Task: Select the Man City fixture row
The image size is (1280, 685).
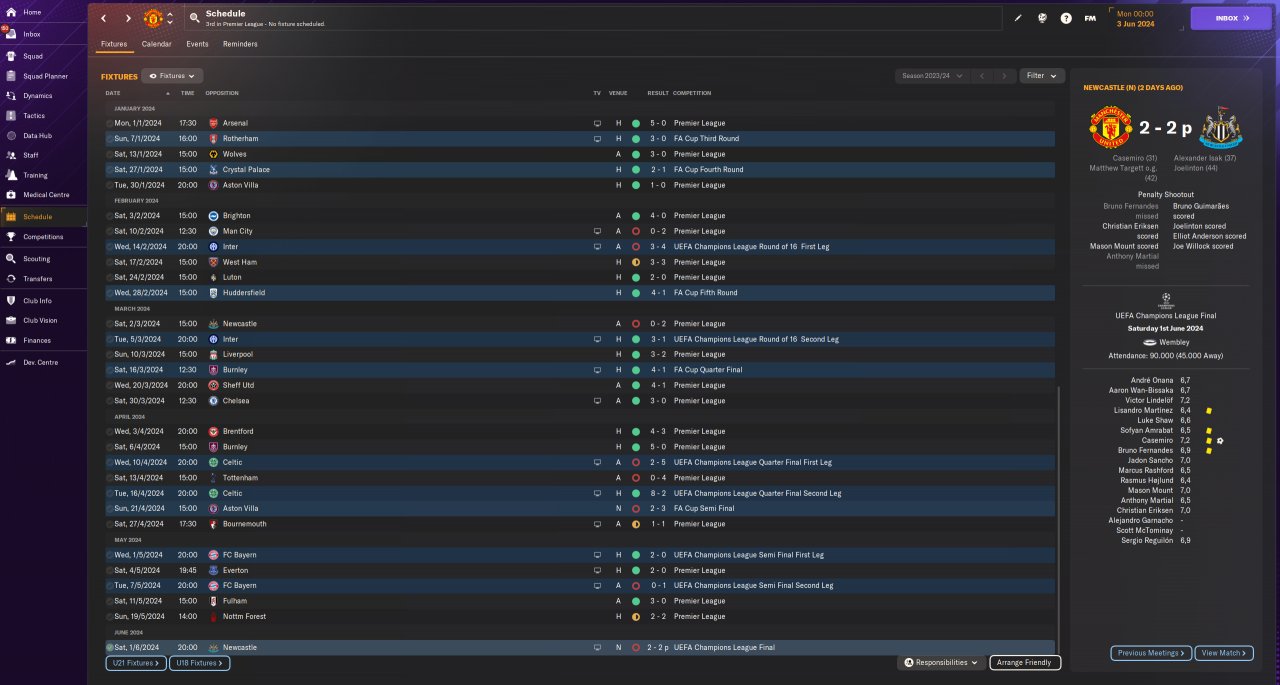Action: coord(579,231)
